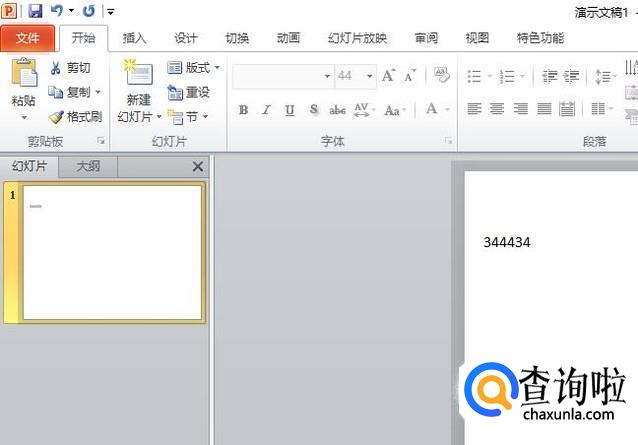Open the 特色功能 tab

pyautogui.click(x=540, y=38)
